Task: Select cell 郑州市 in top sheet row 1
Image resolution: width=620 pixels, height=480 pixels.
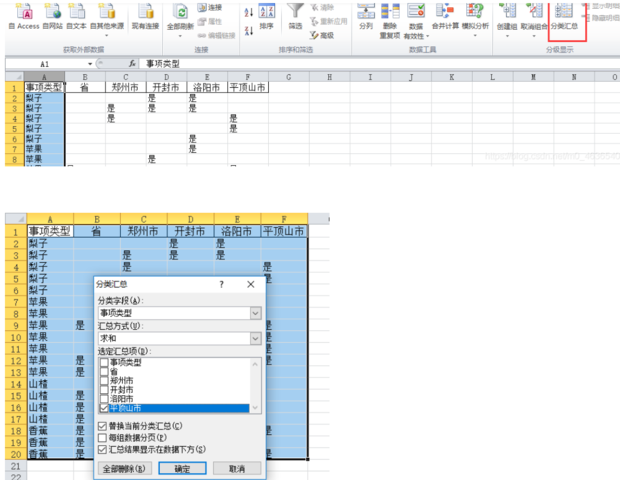Action: point(125,87)
